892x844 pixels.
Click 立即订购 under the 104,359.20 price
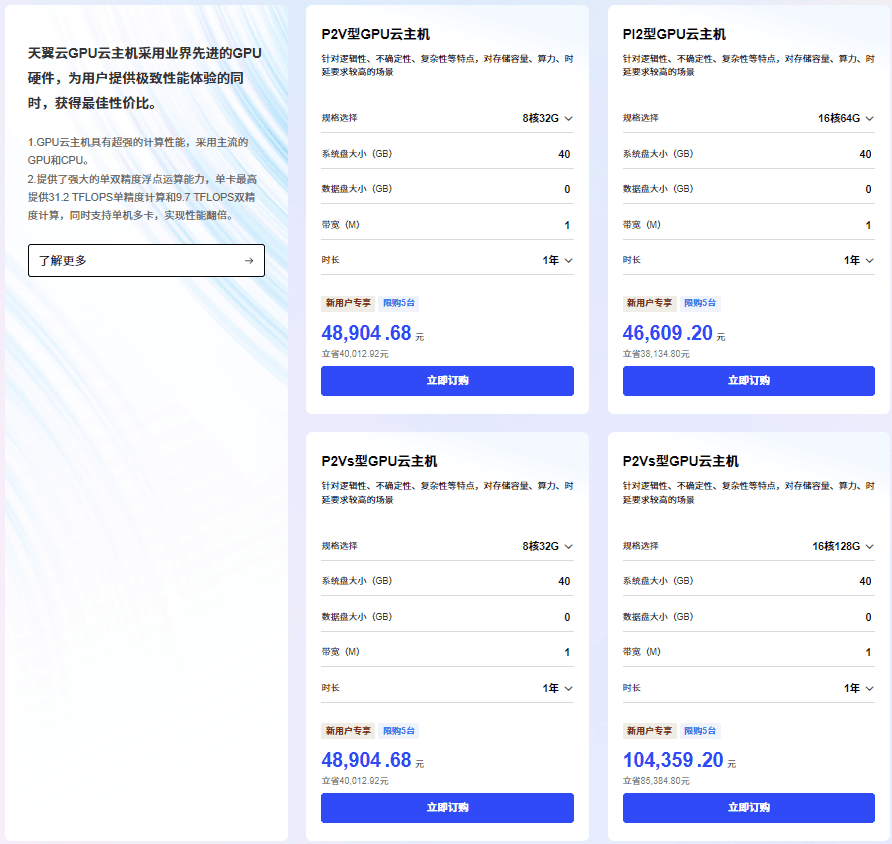(749, 808)
